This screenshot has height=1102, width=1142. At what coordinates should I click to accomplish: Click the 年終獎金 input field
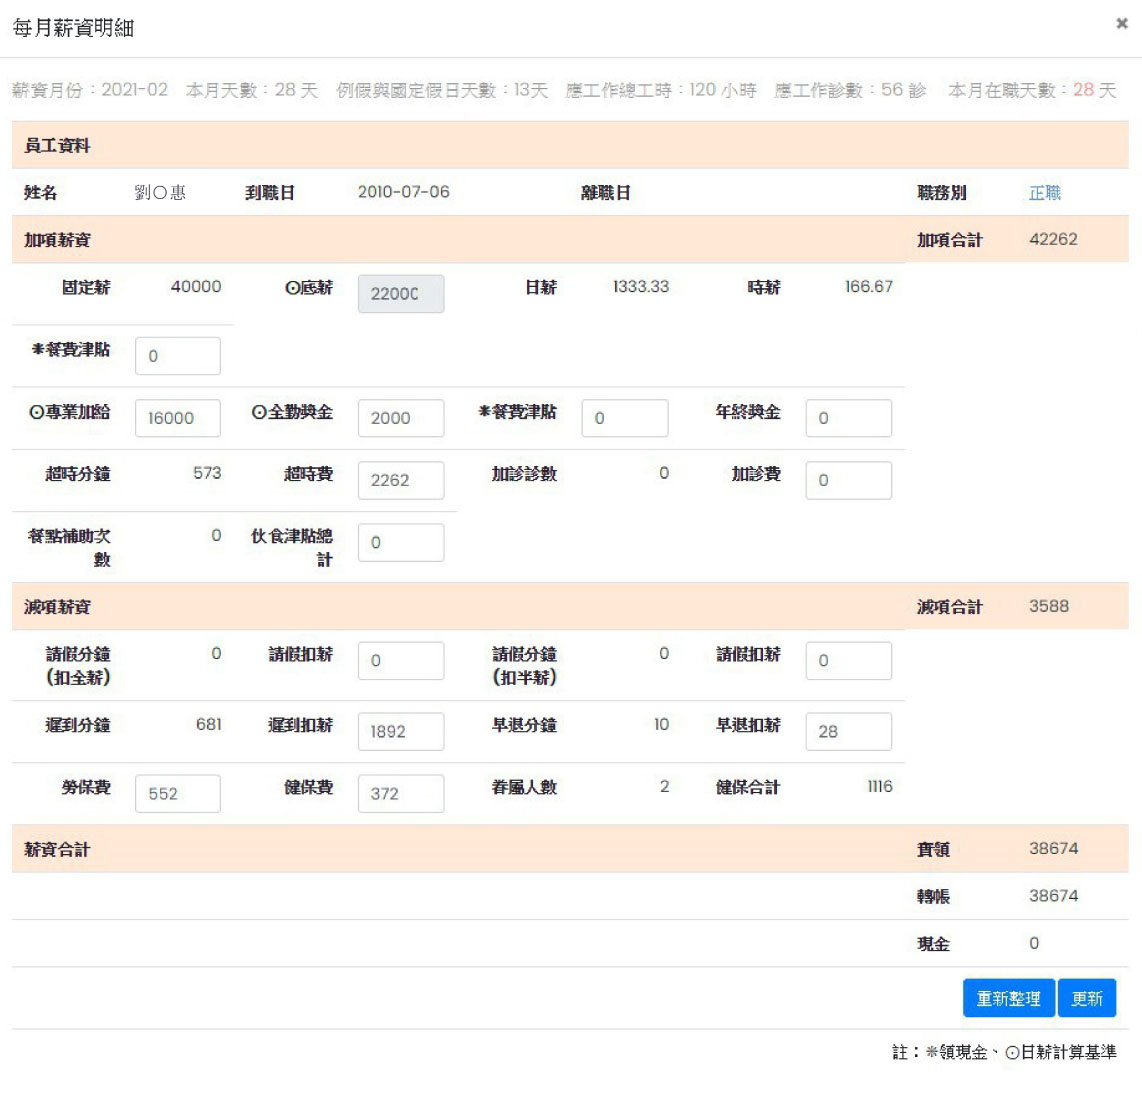pyautogui.click(x=848, y=418)
